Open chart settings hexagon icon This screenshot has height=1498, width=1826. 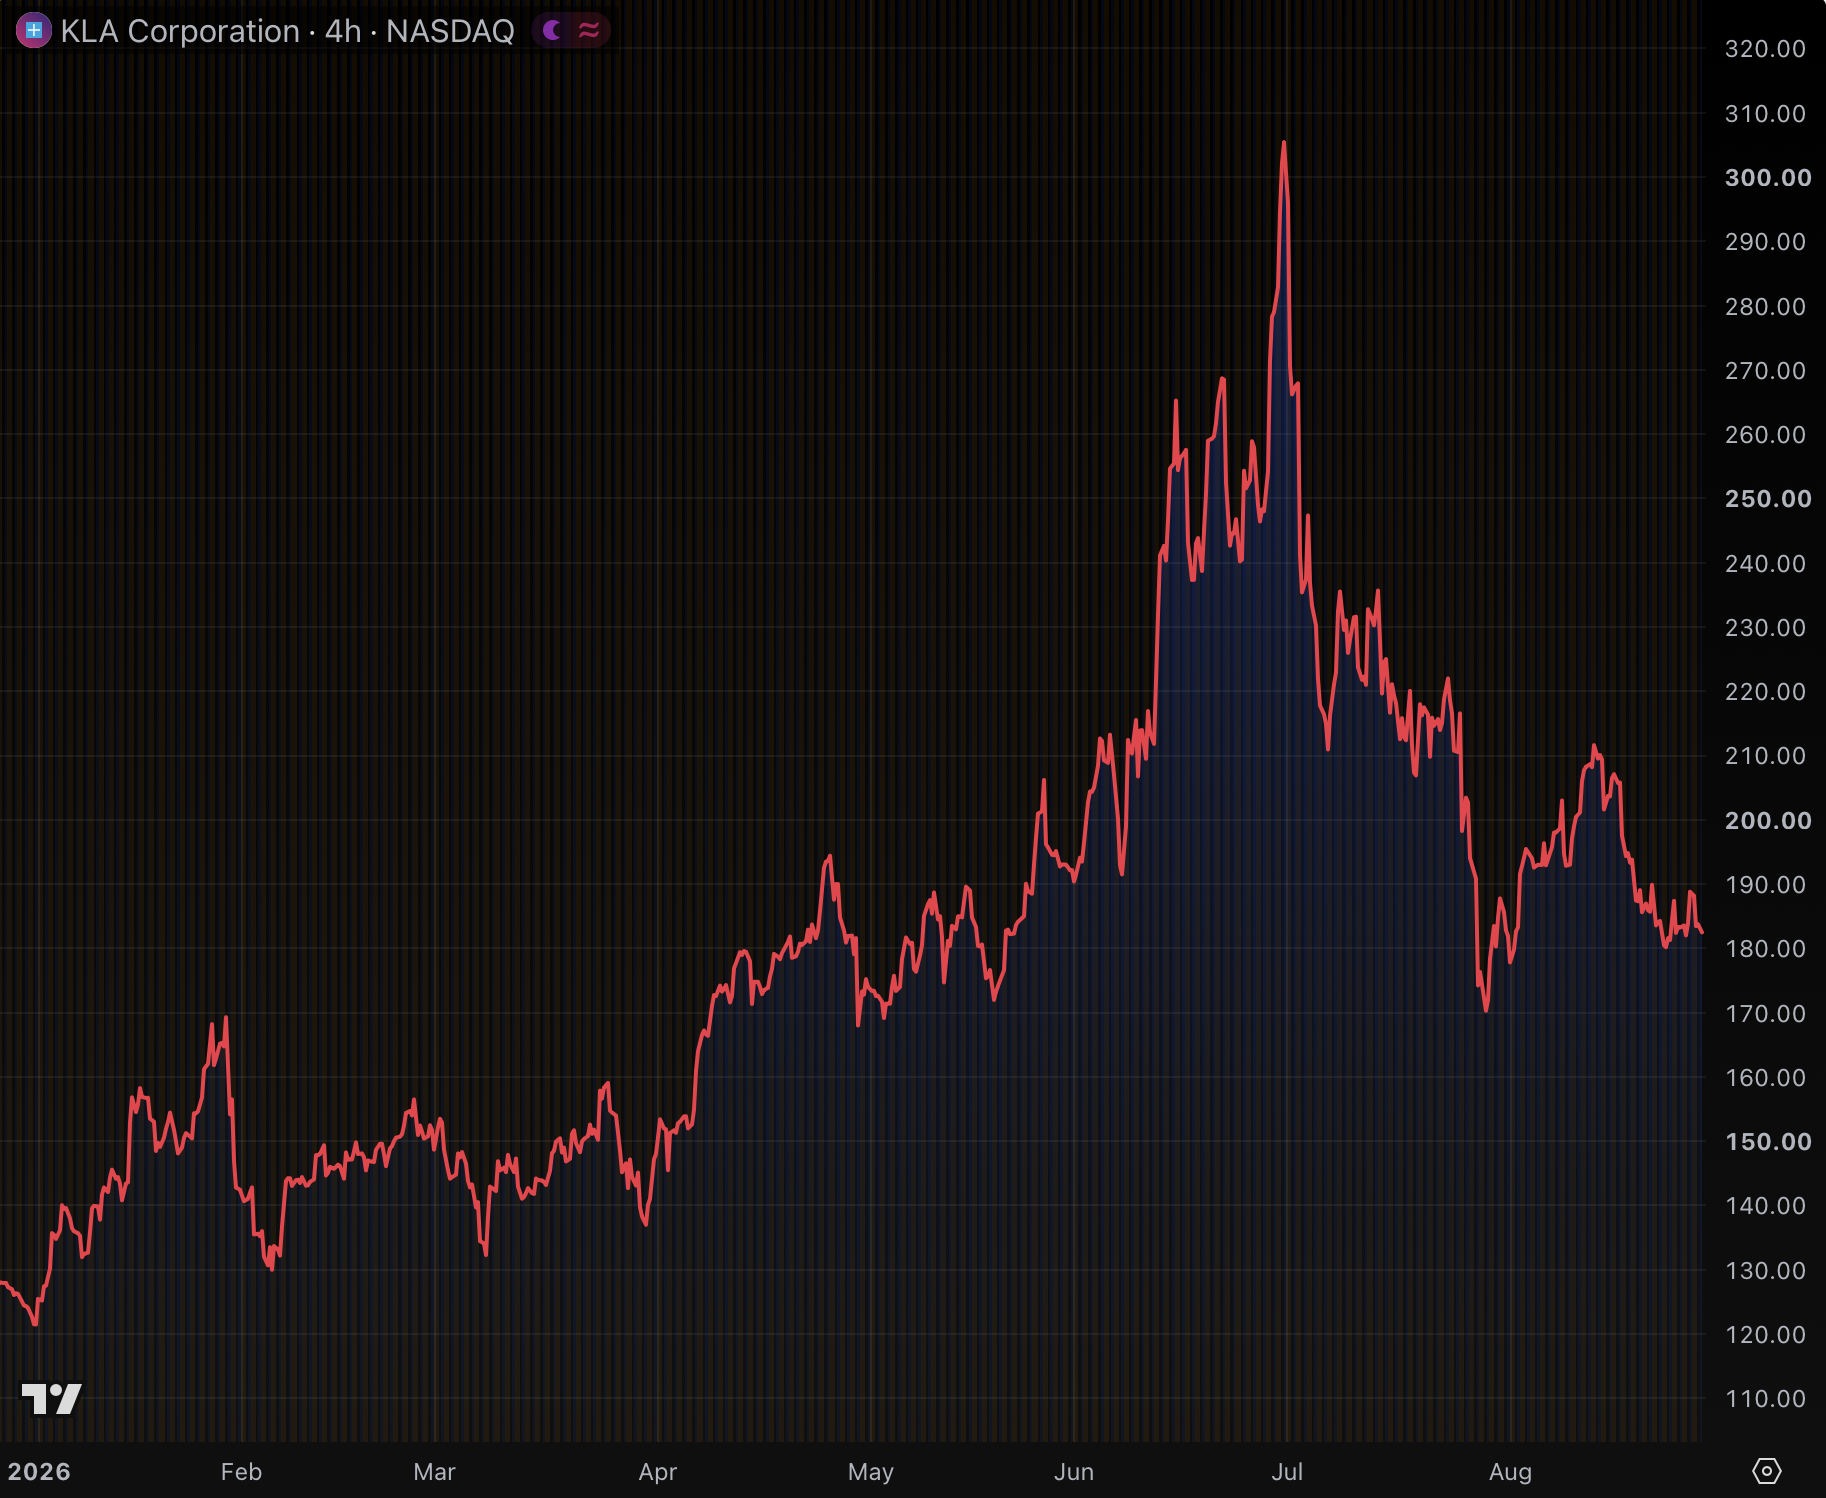1767,1471
